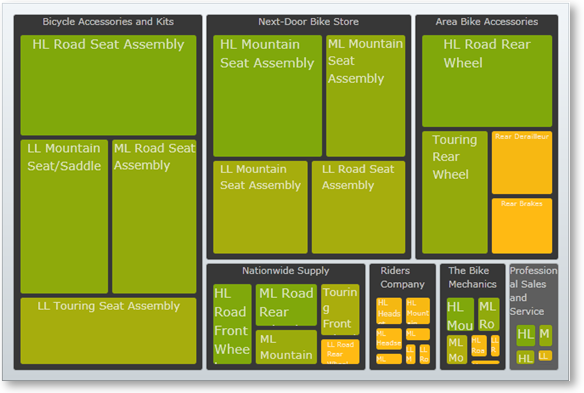584x393 pixels.
Task: Select the LL R tile in Bike Mechanics
Action: coord(495,346)
